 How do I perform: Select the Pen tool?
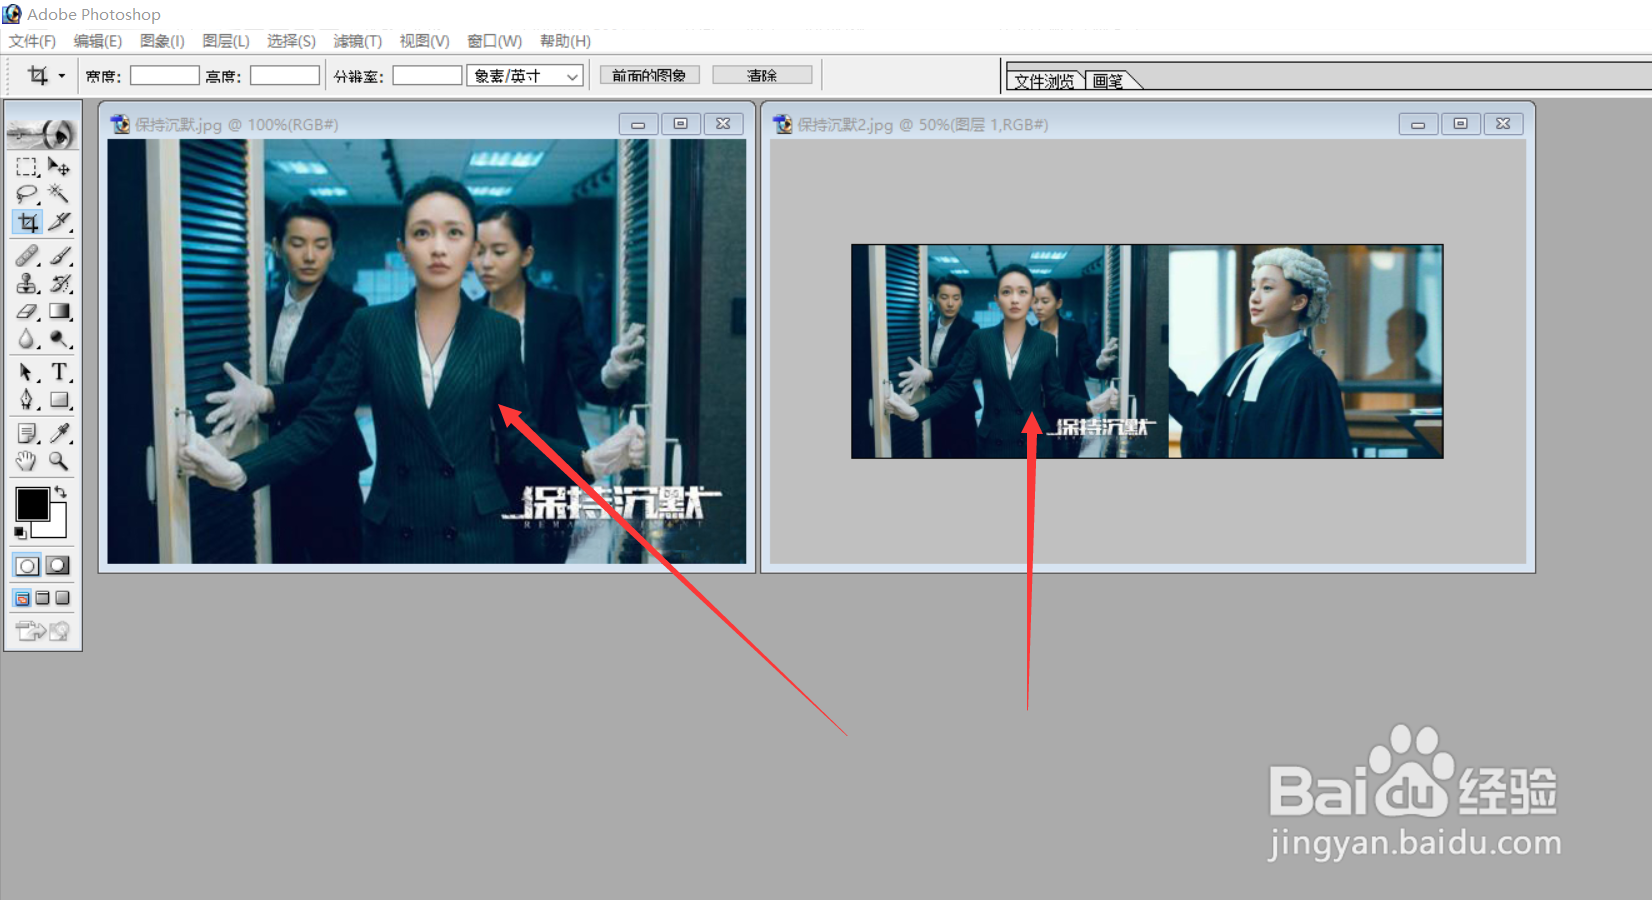pyautogui.click(x=27, y=400)
